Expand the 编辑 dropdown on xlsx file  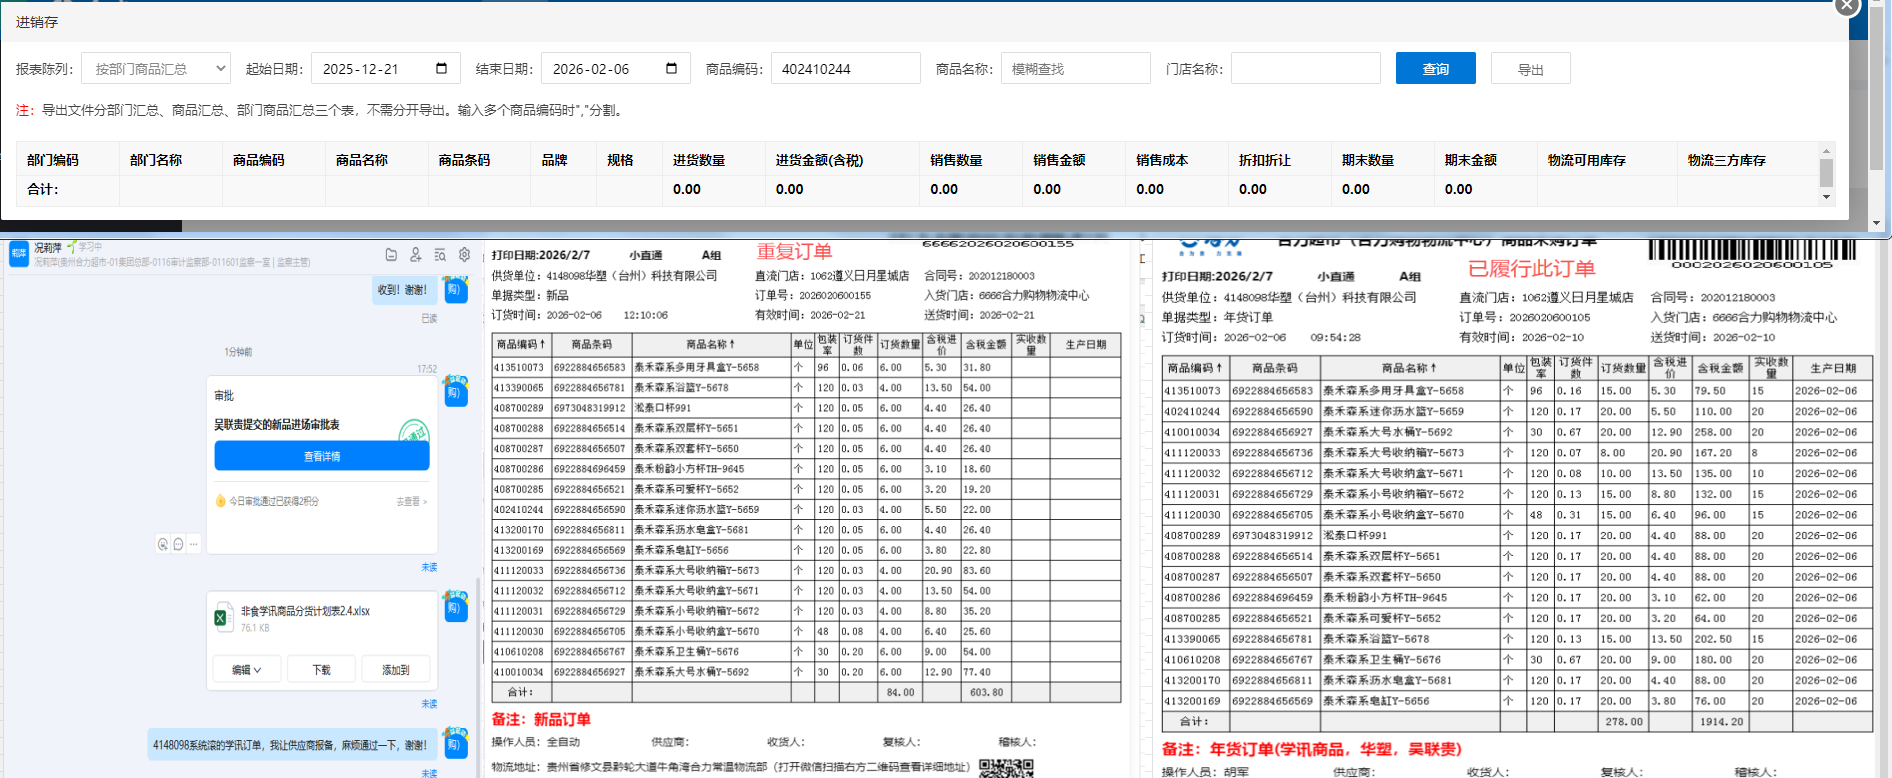[x=246, y=670]
